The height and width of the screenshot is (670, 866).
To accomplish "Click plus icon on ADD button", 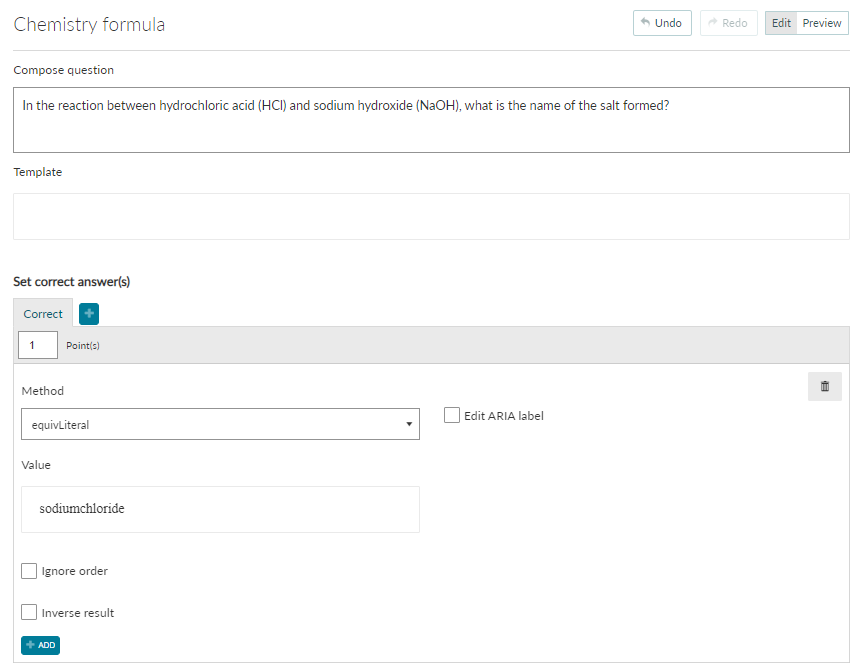I will [30, 645].
